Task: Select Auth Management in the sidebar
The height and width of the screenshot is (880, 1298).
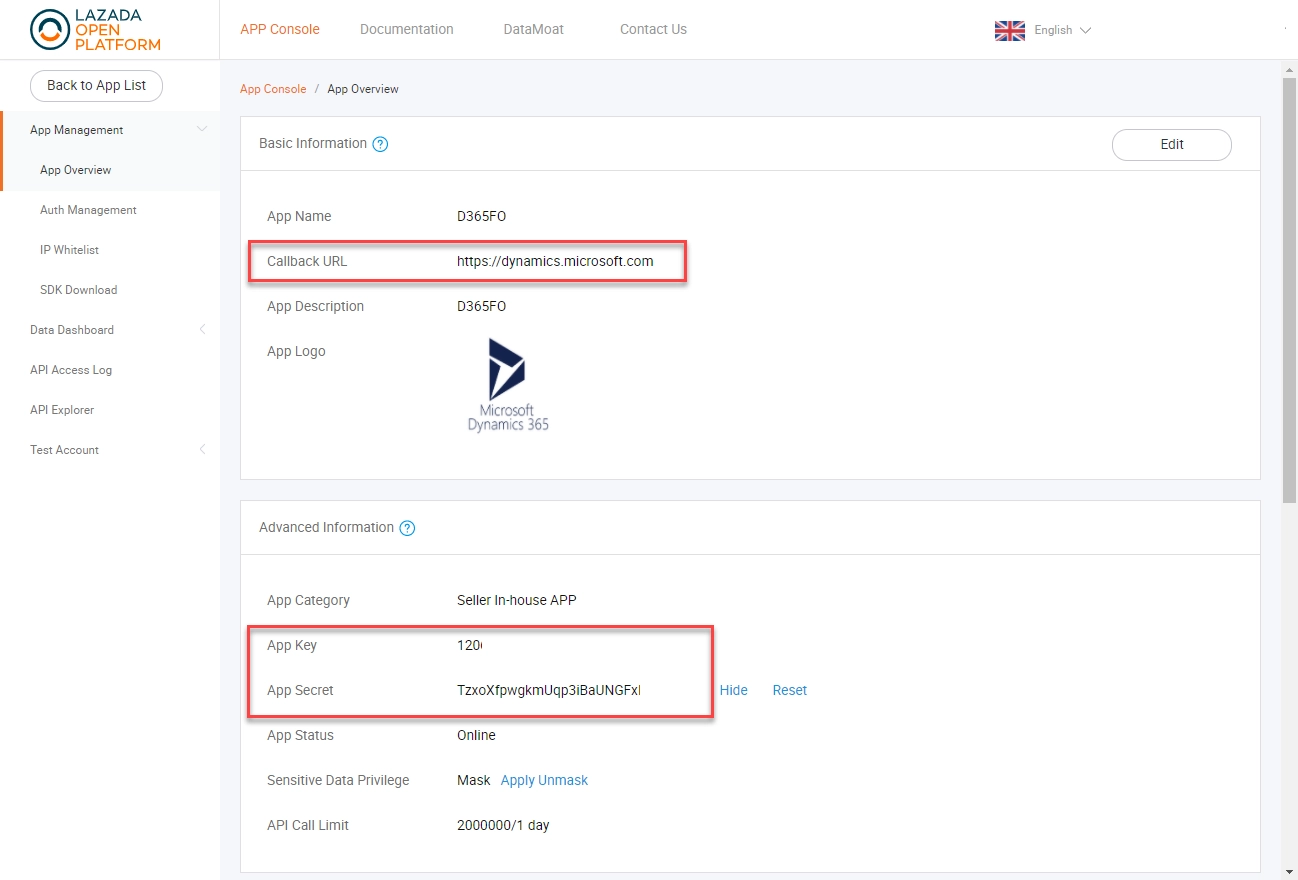Action: coord(88,210)
